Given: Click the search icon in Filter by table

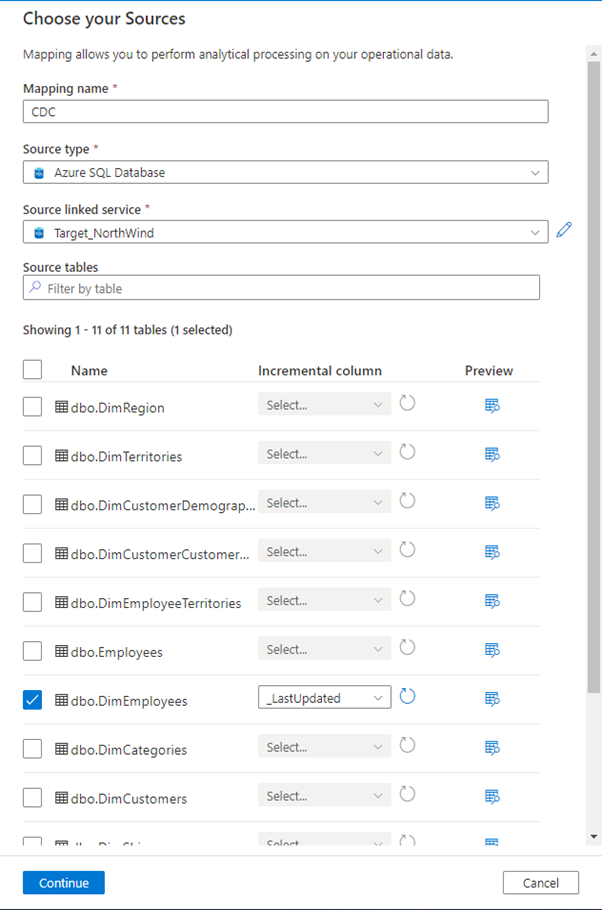Looking at the screenshot, I should (x=35, y=287).
